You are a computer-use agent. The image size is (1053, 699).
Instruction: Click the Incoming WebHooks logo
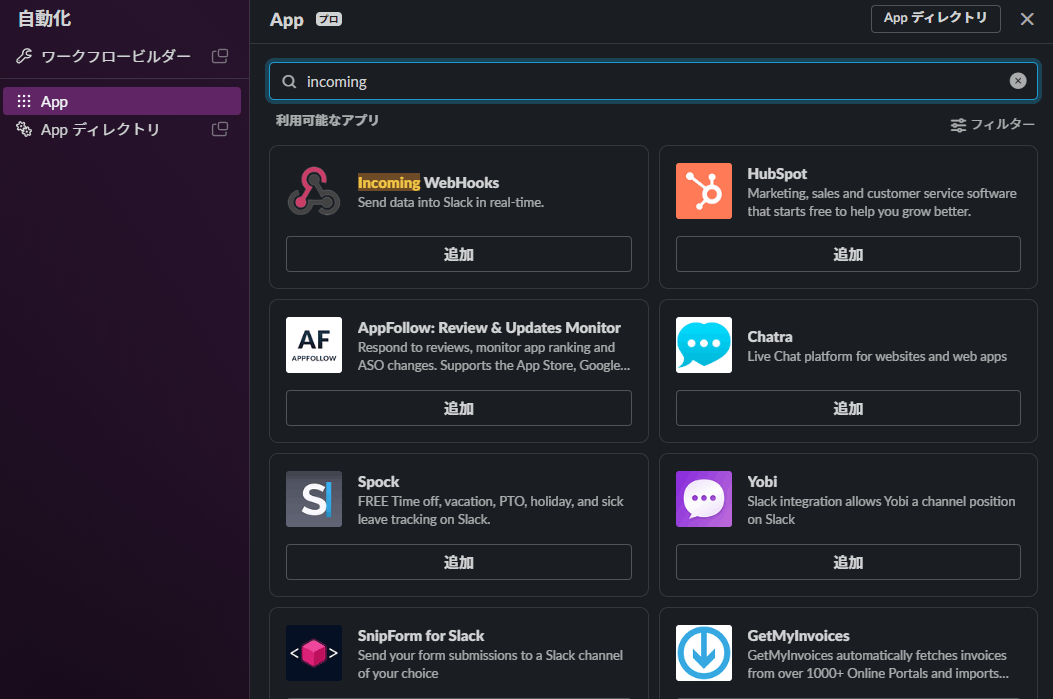314,191
